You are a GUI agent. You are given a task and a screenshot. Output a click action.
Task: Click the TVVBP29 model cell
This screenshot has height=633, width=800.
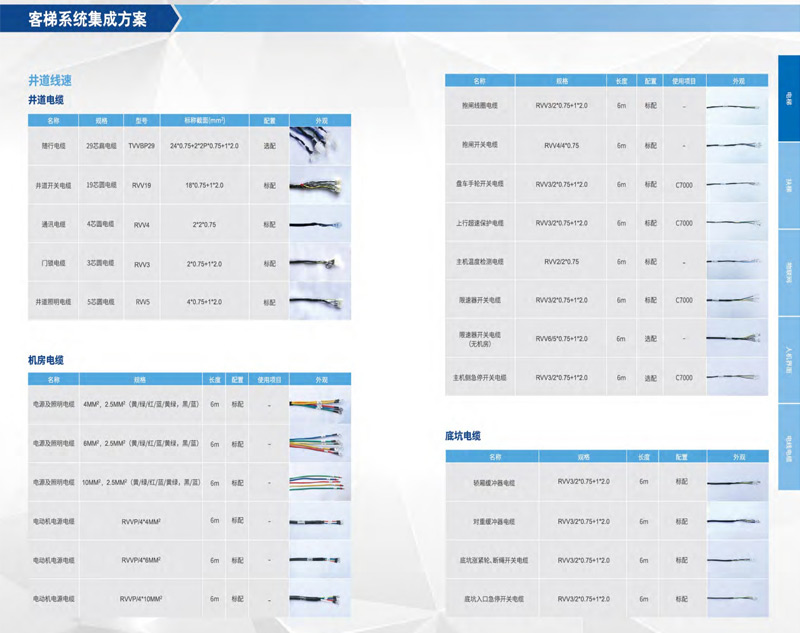coord(141,146)
